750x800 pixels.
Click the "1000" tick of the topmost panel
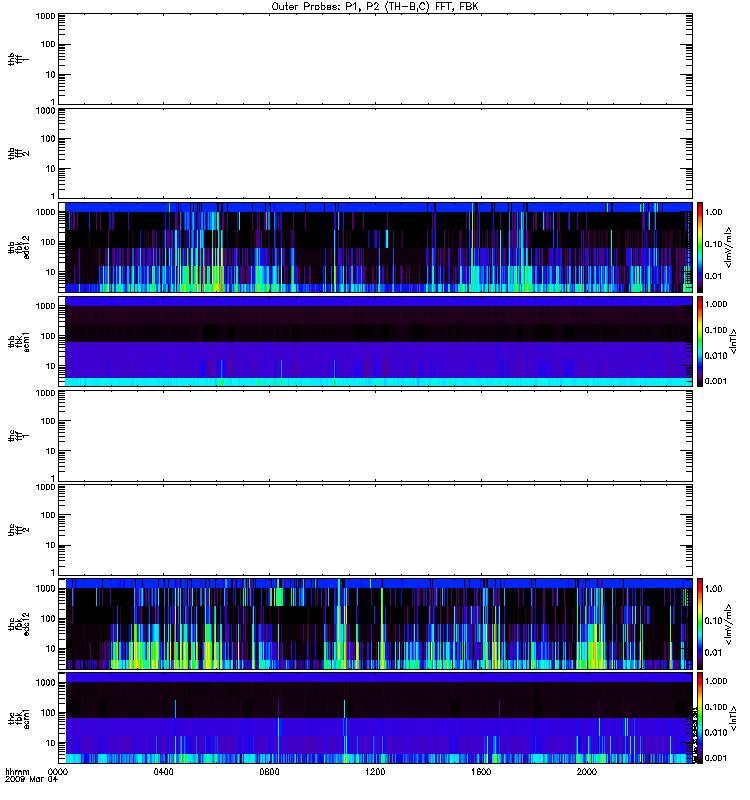(x=45, y=16)
